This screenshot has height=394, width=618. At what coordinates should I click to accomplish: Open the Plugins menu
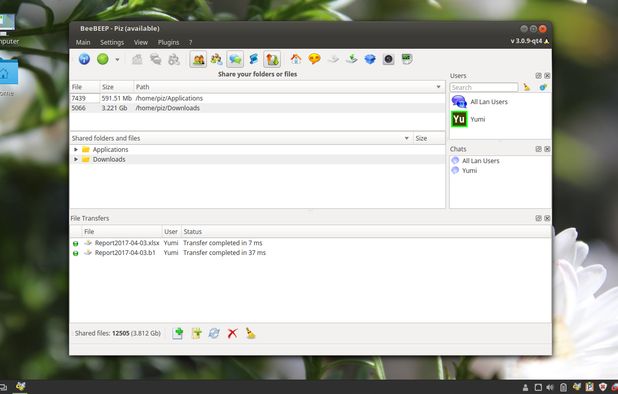pyautogui.click(x=168, y=42)
